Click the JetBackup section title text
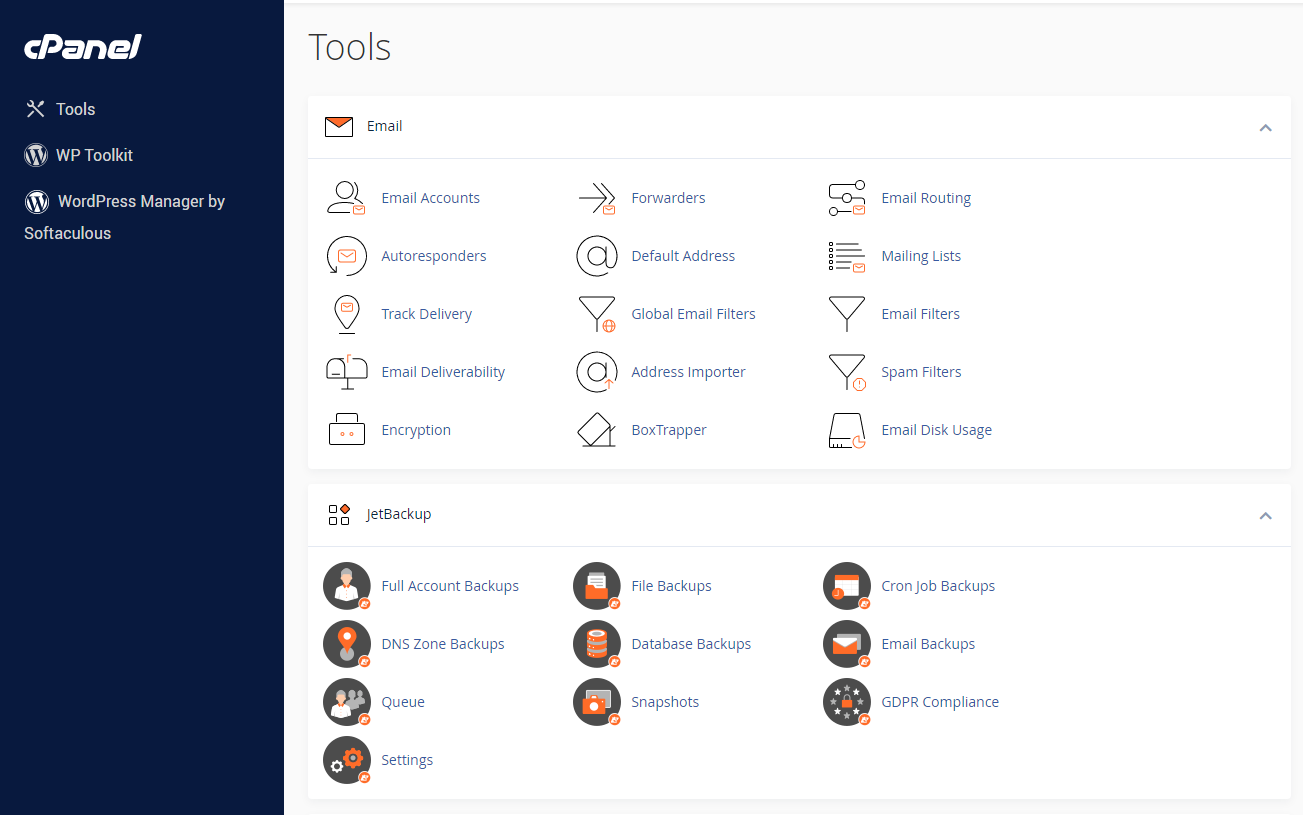 [x=399, y=514]
